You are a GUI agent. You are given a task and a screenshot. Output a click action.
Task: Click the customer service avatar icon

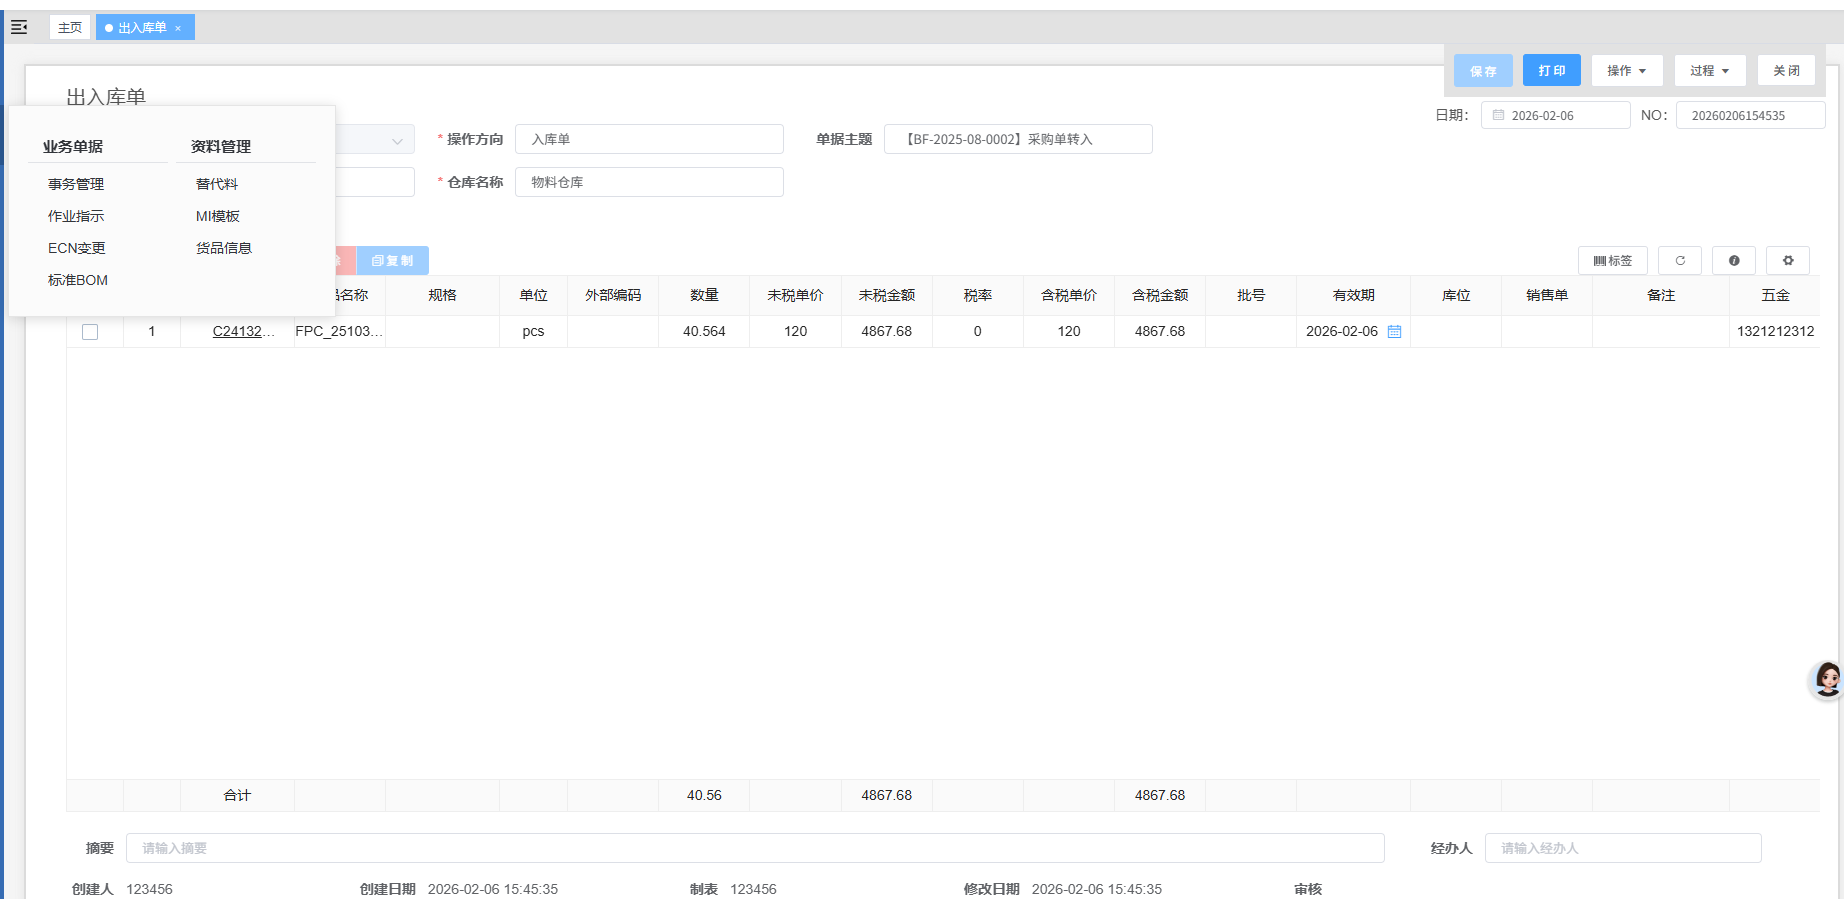pyautogui.click(x=1827, y=680)
